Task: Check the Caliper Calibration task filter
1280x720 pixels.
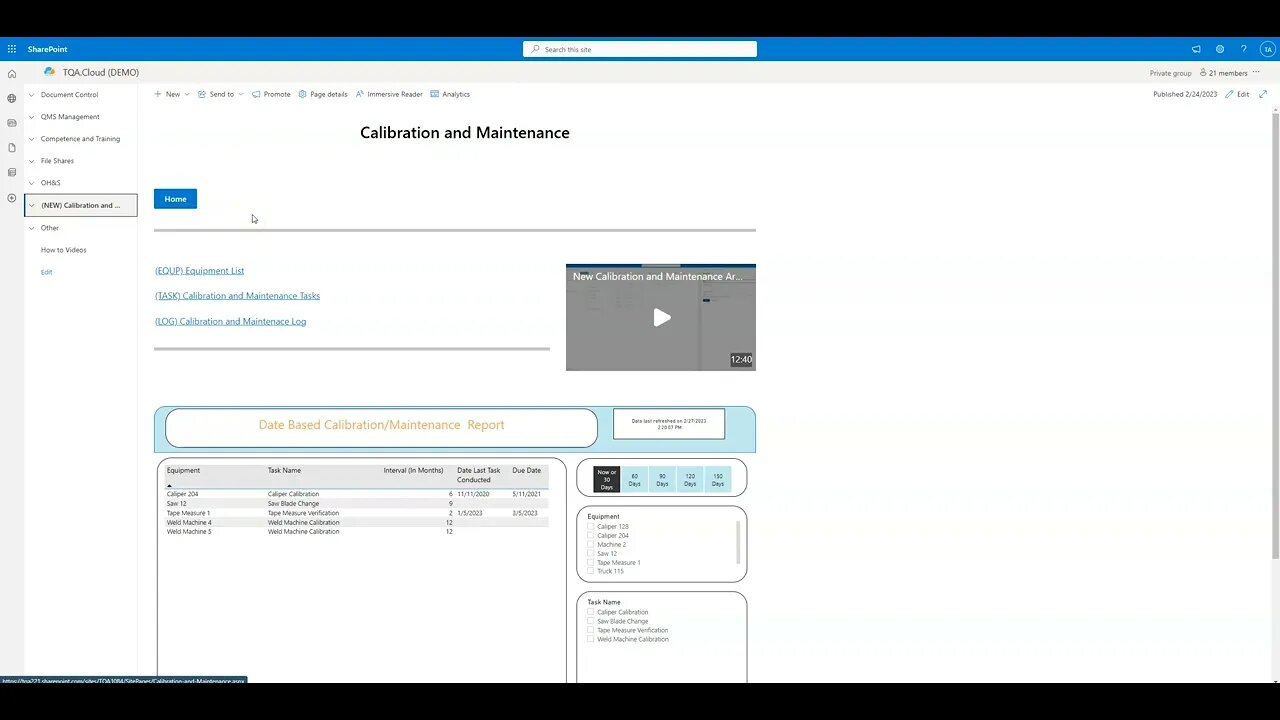Action: pos(591,612)
